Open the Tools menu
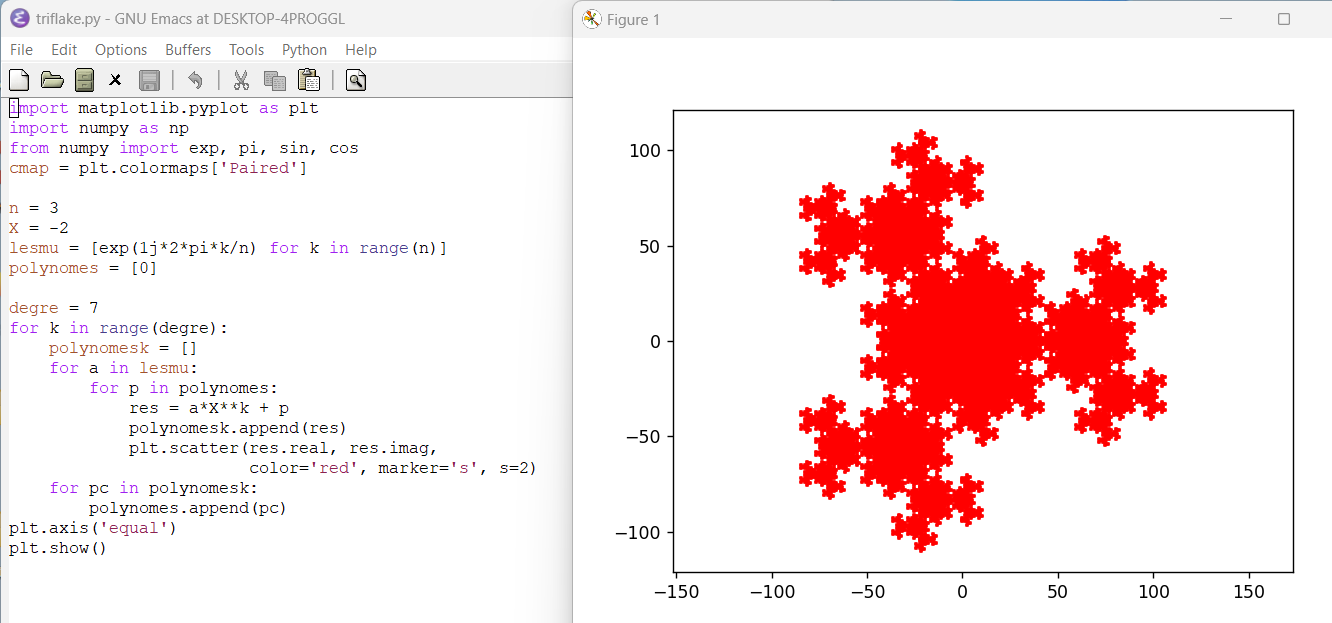1332x623 pixels. (246, 50)
